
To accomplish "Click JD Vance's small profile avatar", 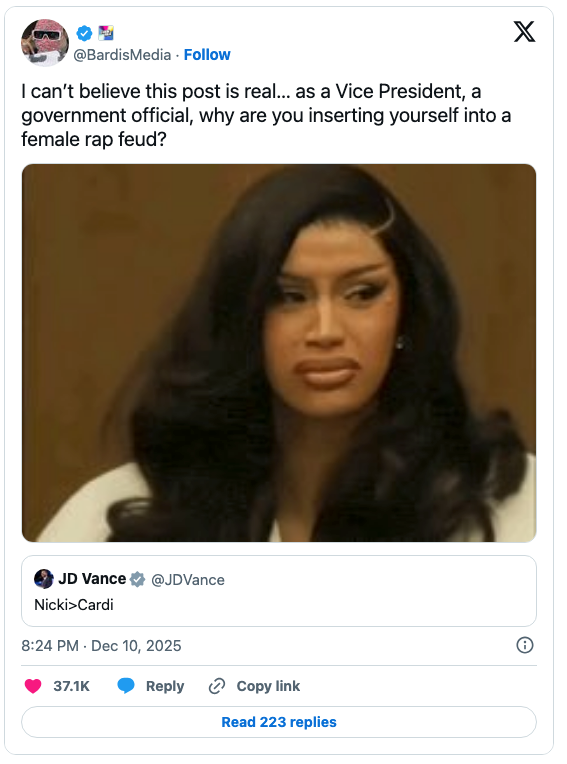I will coord(43,579).
